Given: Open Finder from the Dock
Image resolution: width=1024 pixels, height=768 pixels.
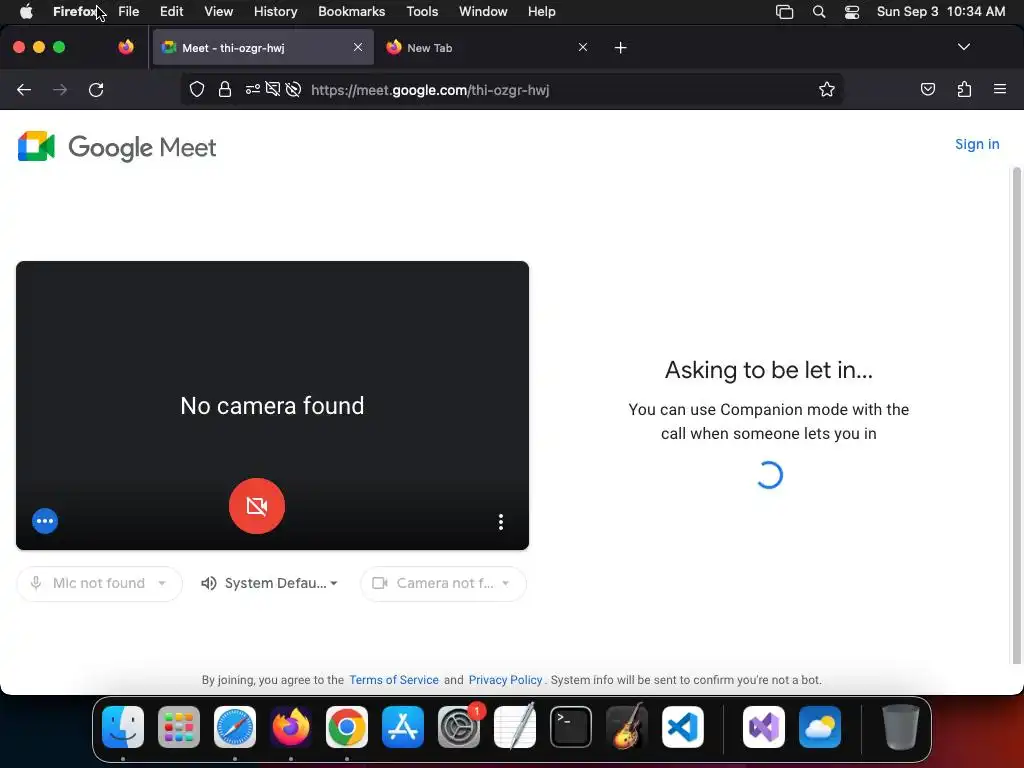Looking at the screenshot, I should coord(123,727).
